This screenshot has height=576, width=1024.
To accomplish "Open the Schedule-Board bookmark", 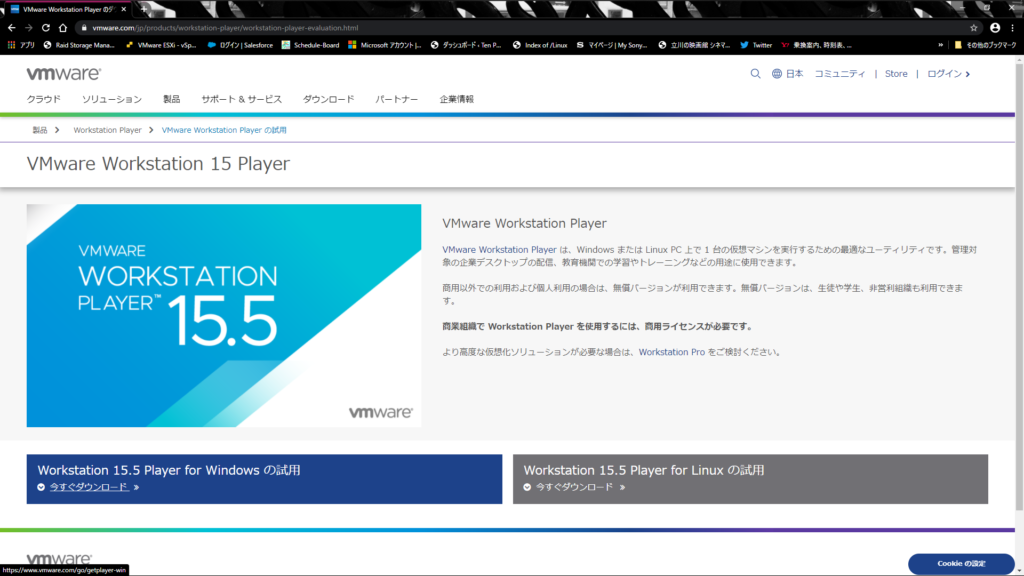I will click(x=310, y=45).
